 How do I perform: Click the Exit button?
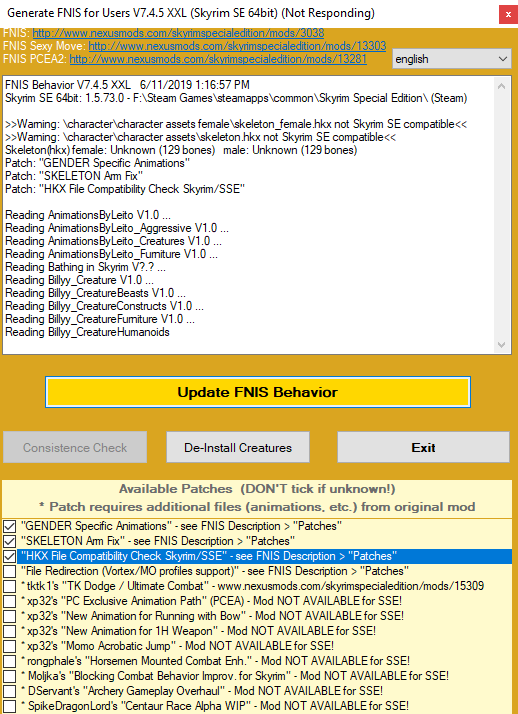pos(423,448)
